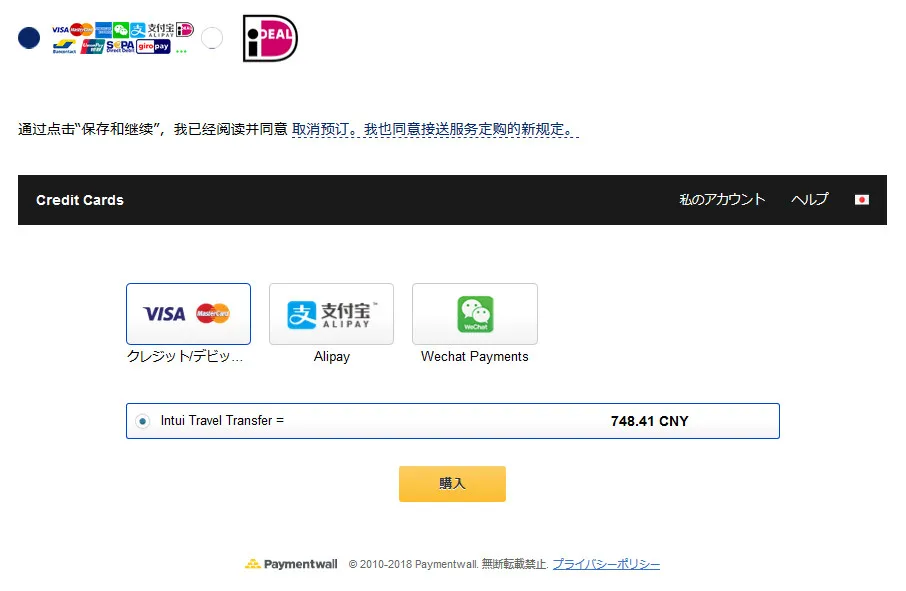Click the 購入 purchase button
The height and width of the screenshot is (591, 906).
click(x=452, y=483)
